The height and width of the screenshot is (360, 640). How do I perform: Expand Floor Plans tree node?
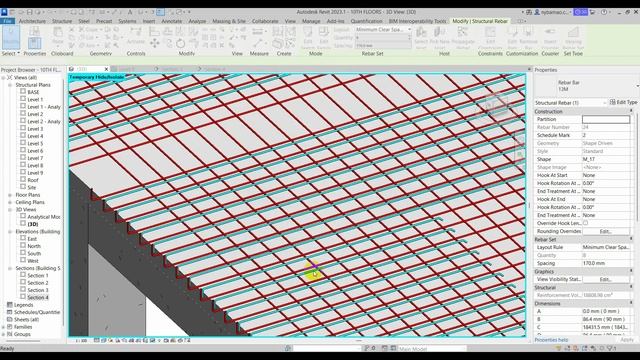[x=10, y=195]
